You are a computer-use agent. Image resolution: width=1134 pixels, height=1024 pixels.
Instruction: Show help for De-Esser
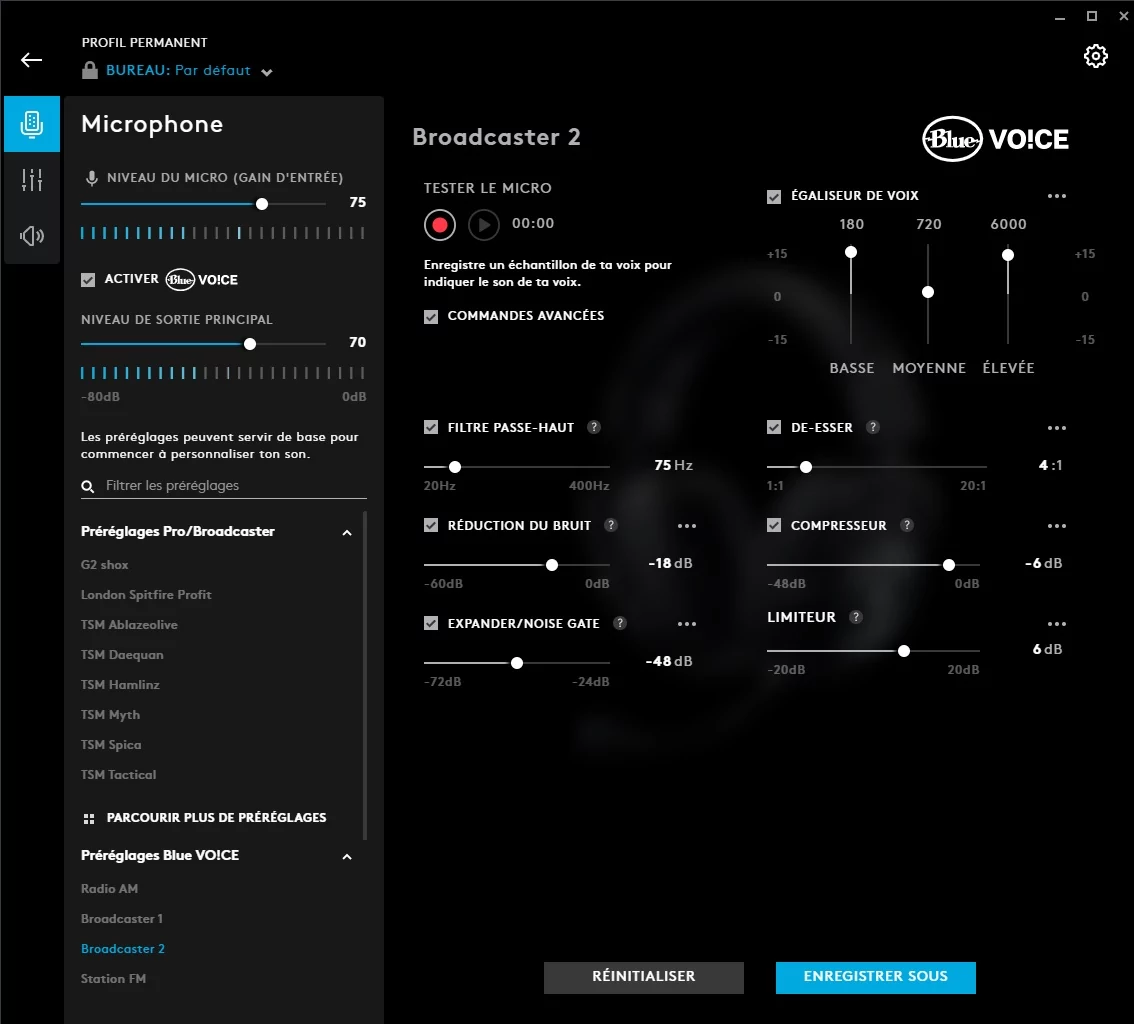point(873,427)
